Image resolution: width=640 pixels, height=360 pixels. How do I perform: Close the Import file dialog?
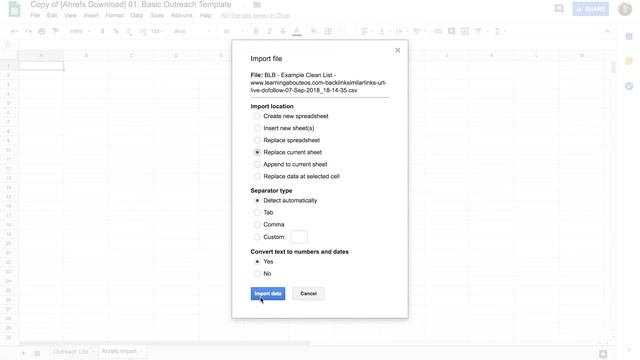point(398,50)
